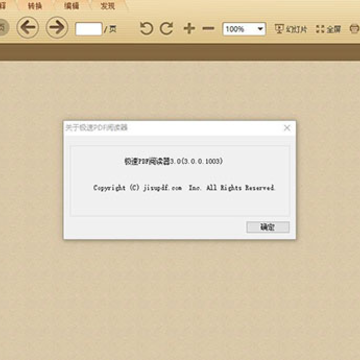Switch to the 编辑 tab
The image size is (360, 360).
71,6
